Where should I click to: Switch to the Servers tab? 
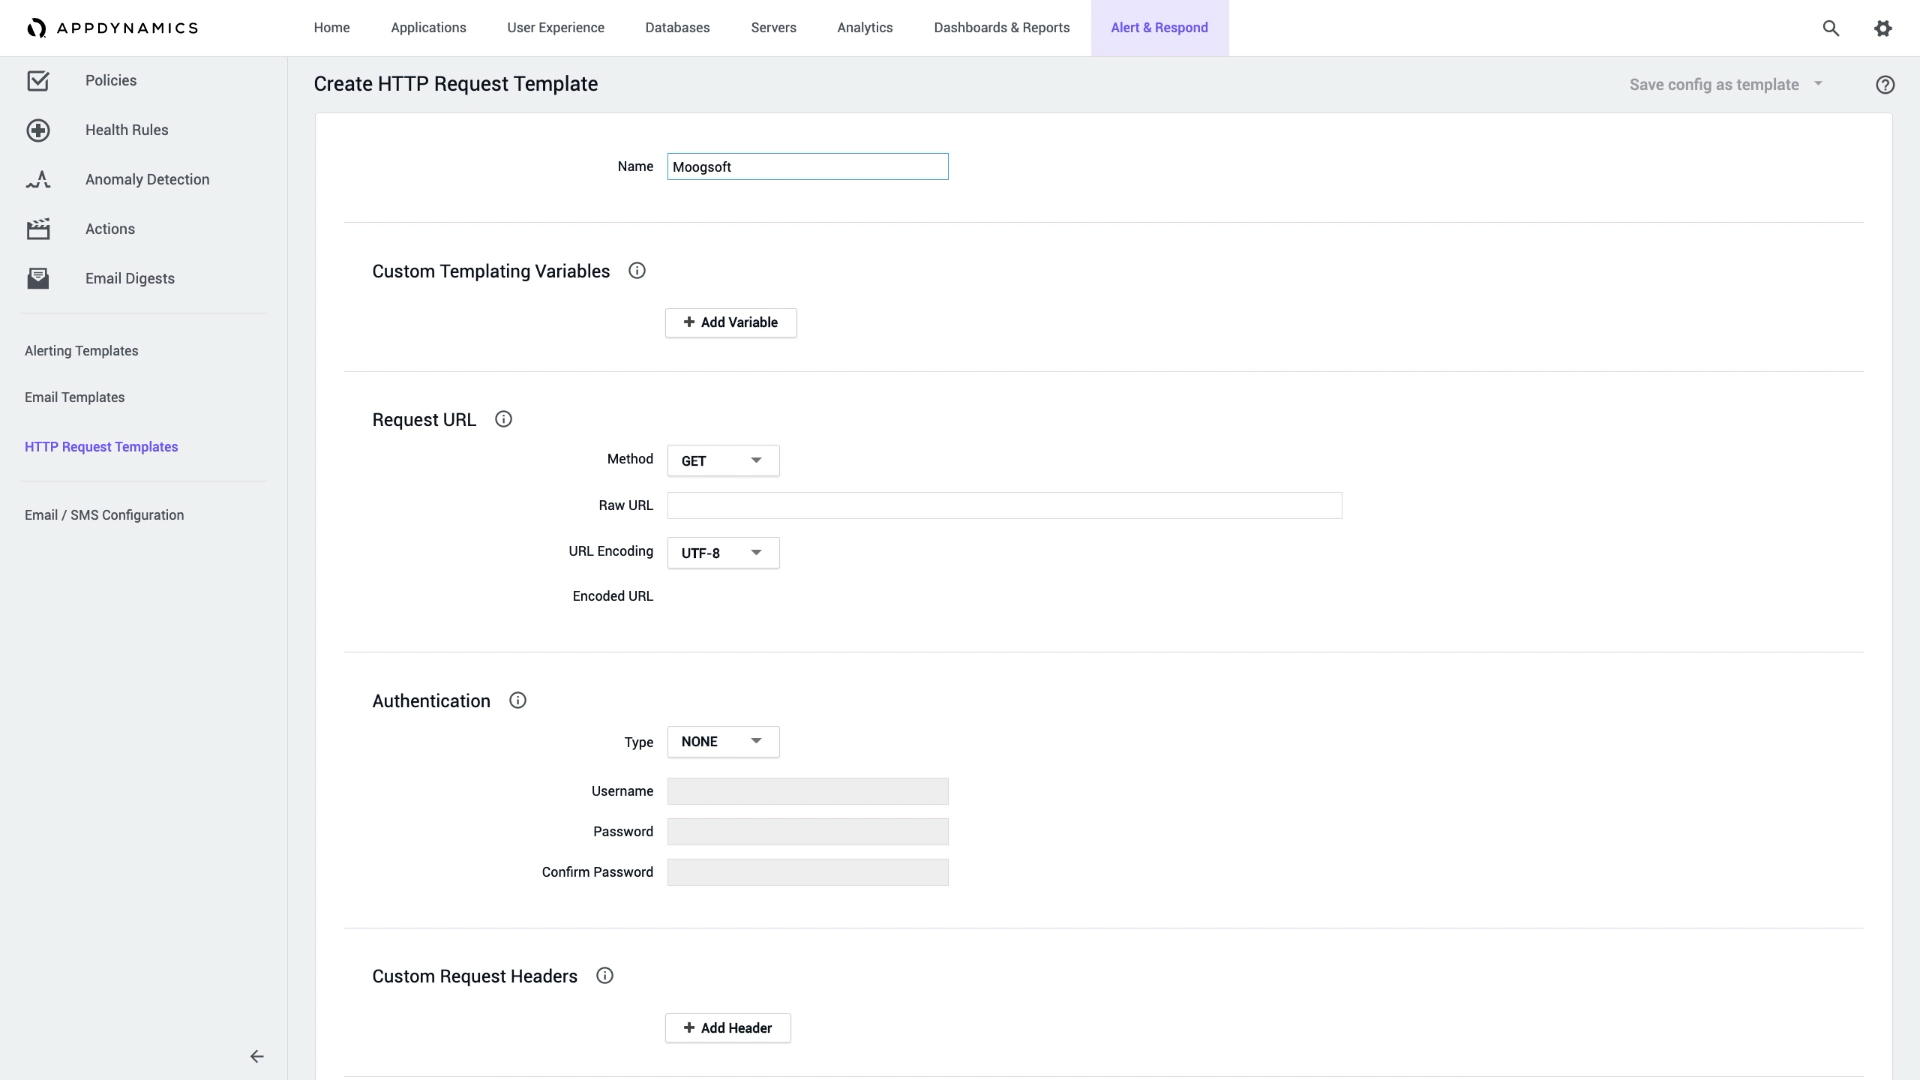(774, 28)
